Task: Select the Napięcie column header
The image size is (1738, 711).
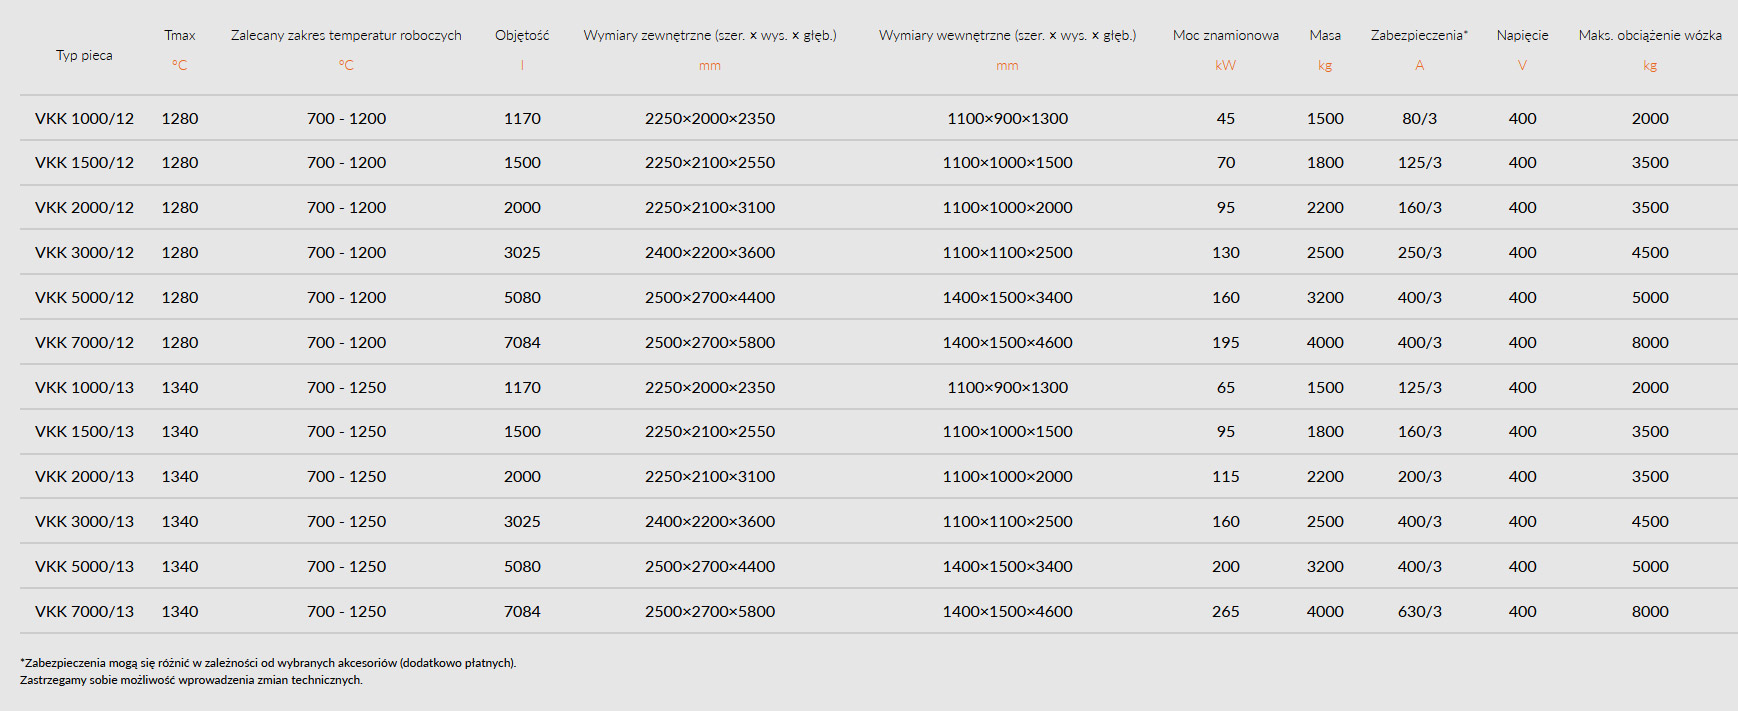Action: pos(1522,35)
